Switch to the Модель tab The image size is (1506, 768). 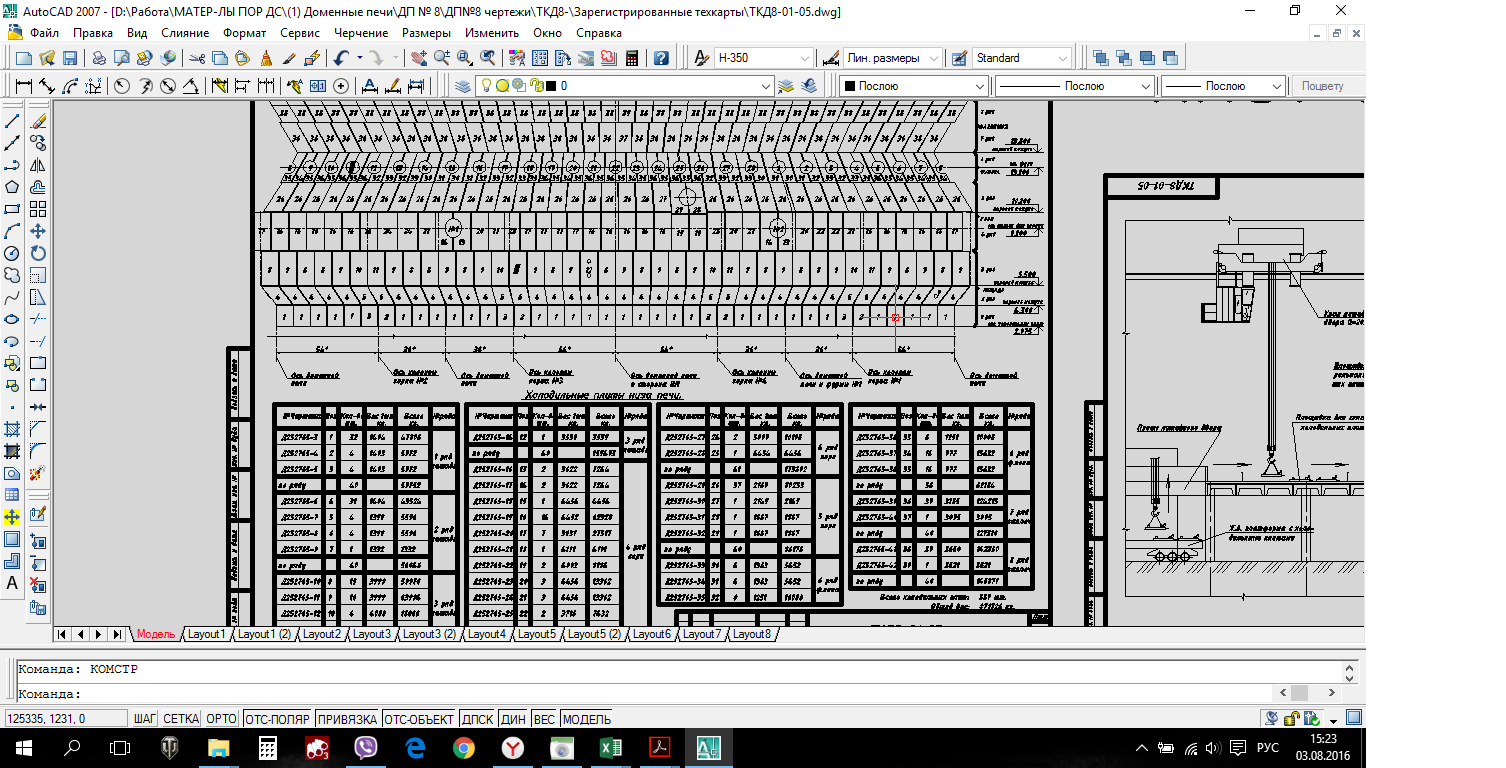click(x=156, y=634)
